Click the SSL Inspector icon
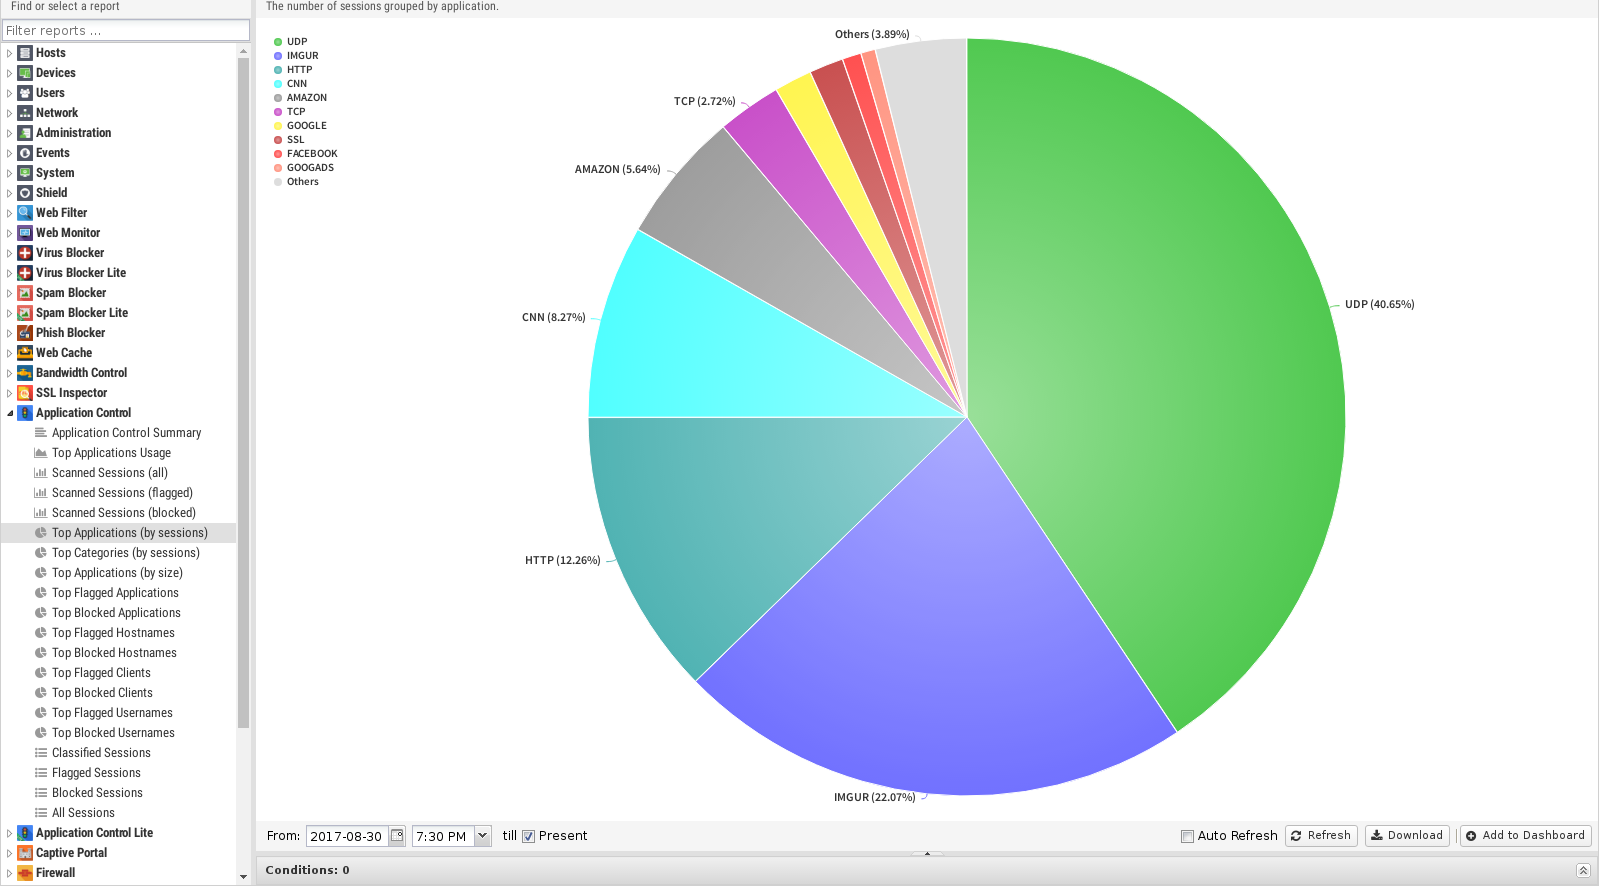This screenshot has height=886, width=1599. [25, 393]
